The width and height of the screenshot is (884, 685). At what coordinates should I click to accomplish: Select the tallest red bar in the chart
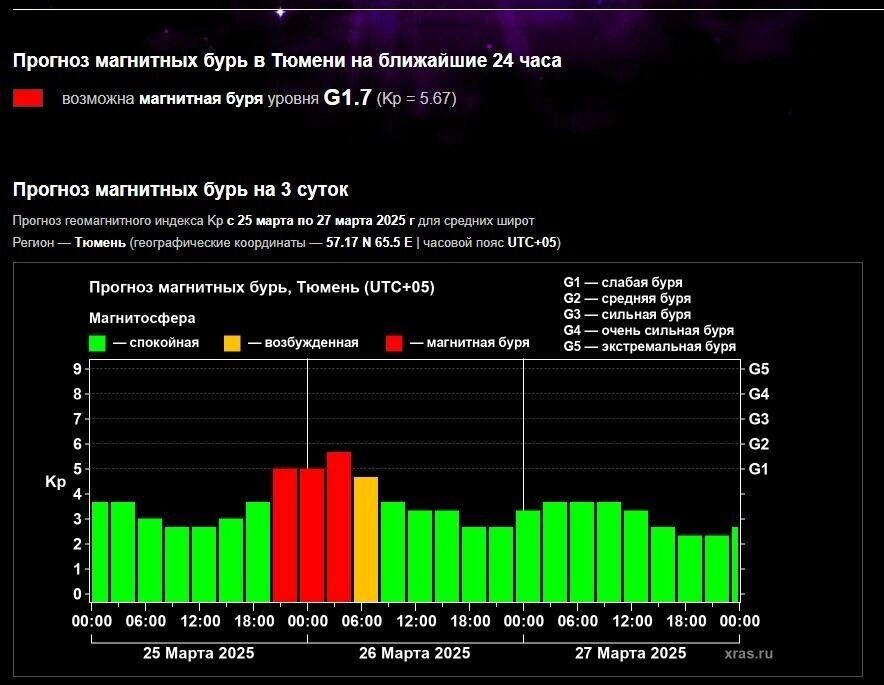pos(339,527)
